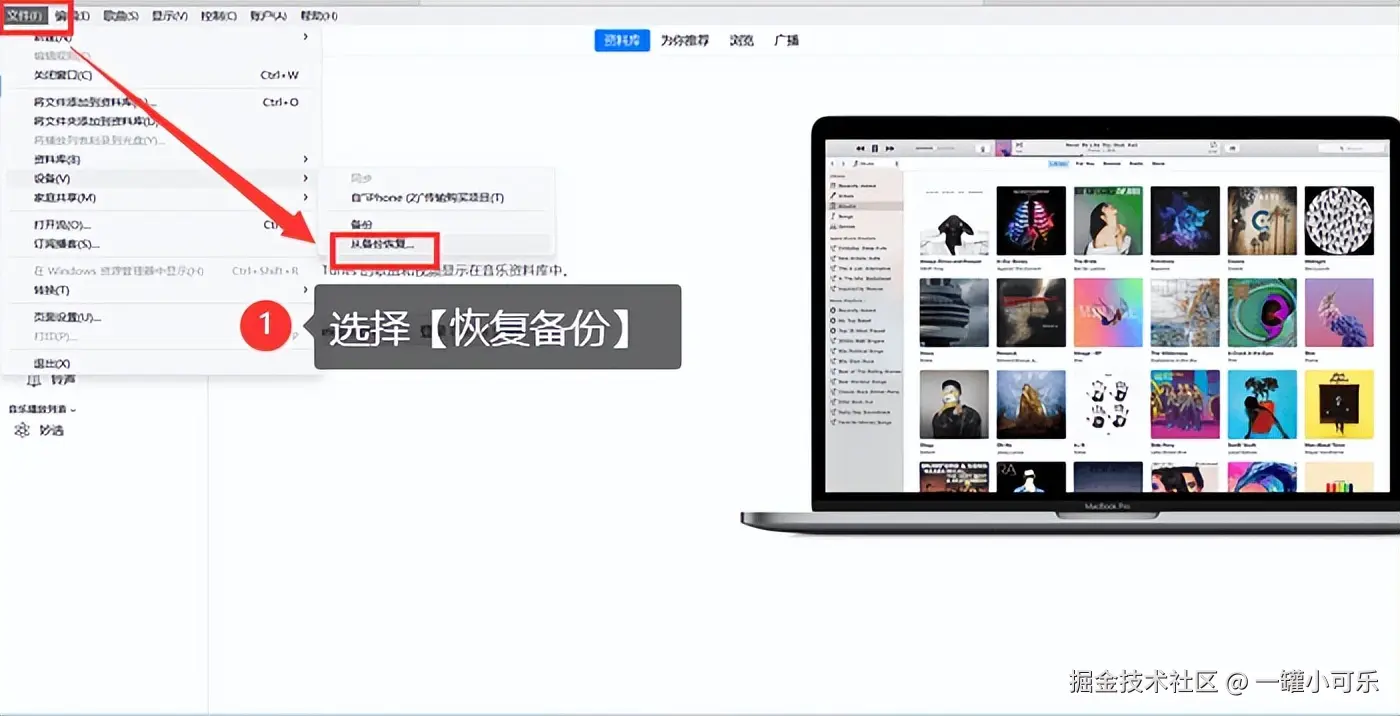Viewport: 1400px width, 716px height.
Task: Open the 显示(V) menu
Action: [x=169, y=16]
